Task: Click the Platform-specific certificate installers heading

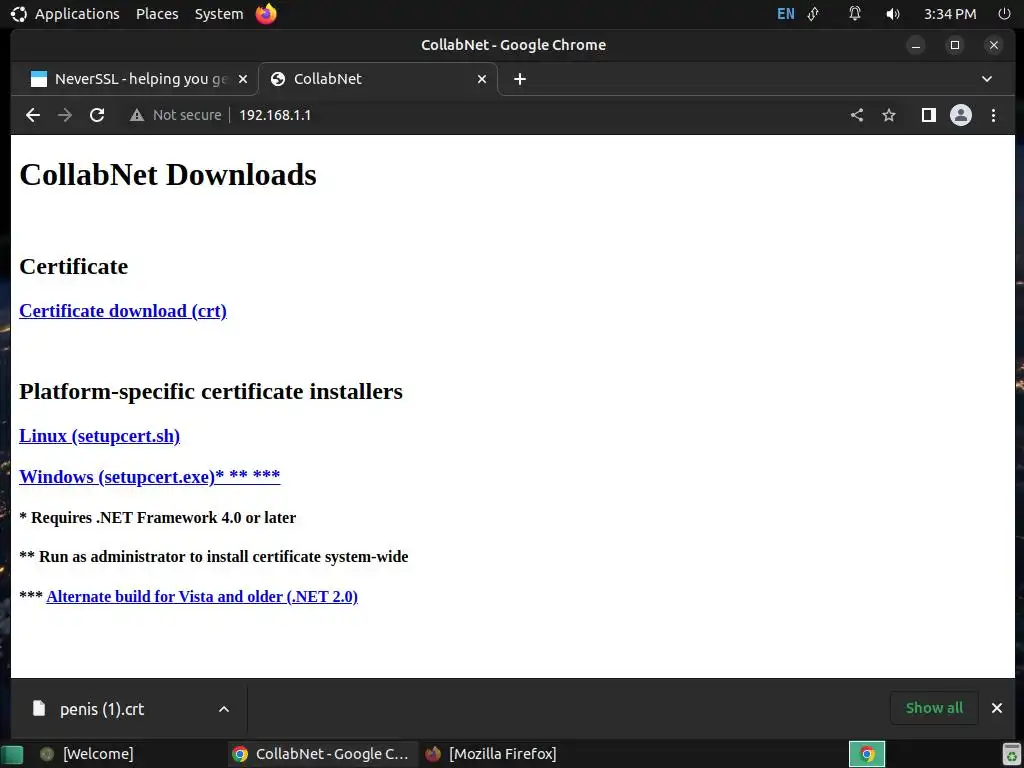Action: point(211,391)
